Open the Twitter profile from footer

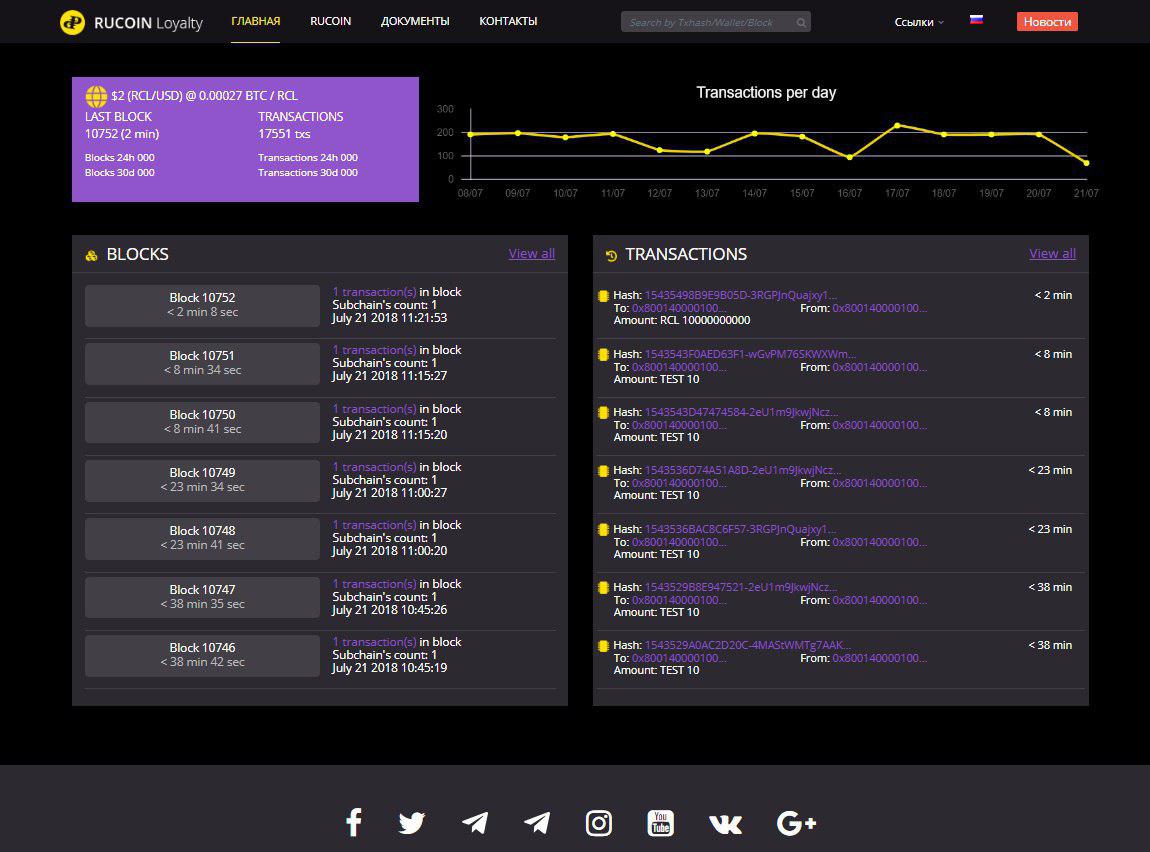[x=411, y=823]
